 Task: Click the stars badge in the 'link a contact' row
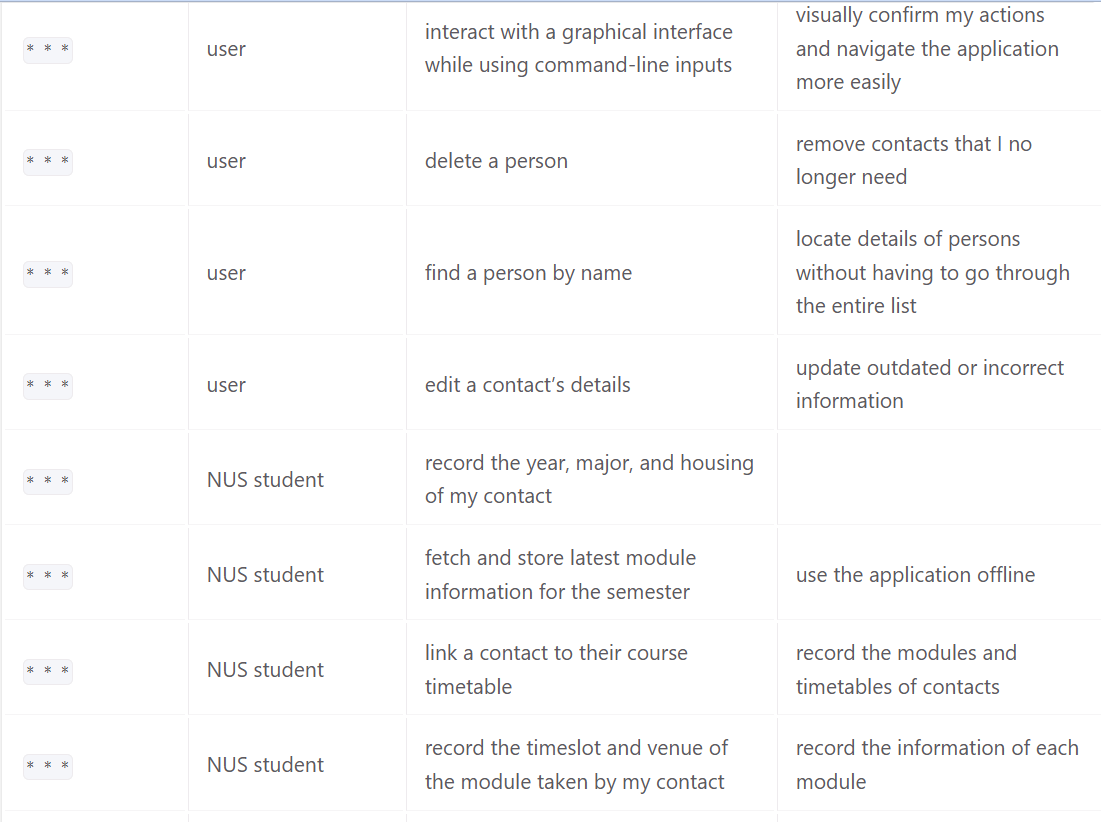click(48, 670)
